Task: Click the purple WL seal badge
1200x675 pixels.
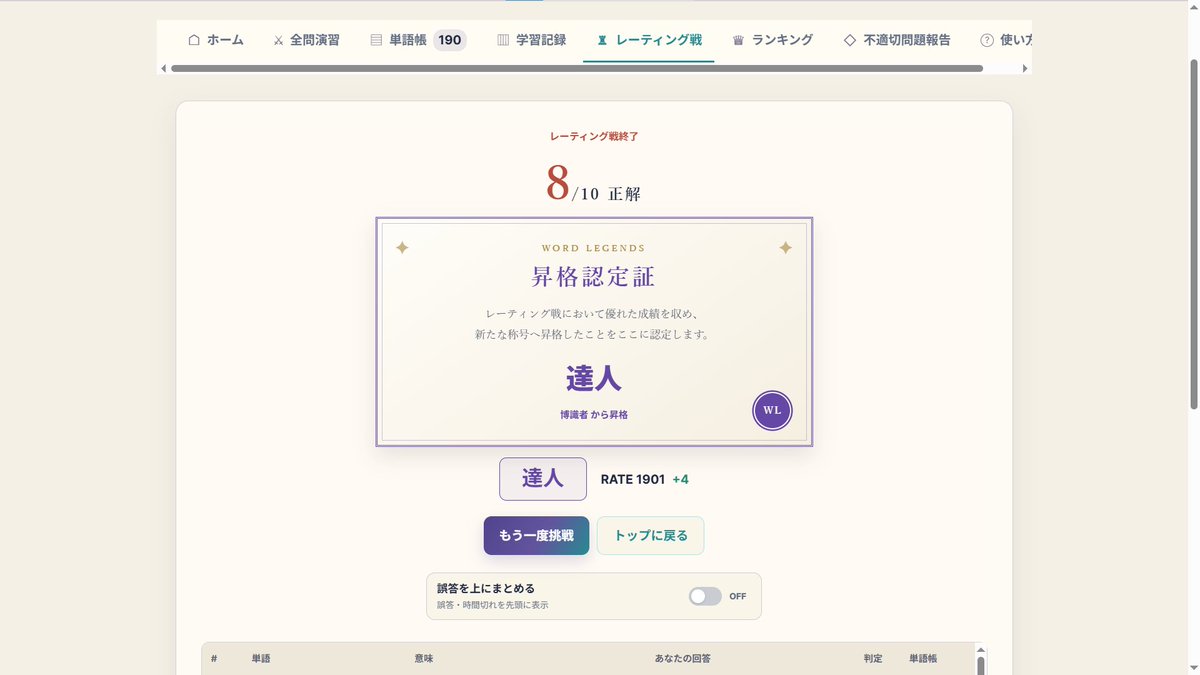Action: [772, 410]
